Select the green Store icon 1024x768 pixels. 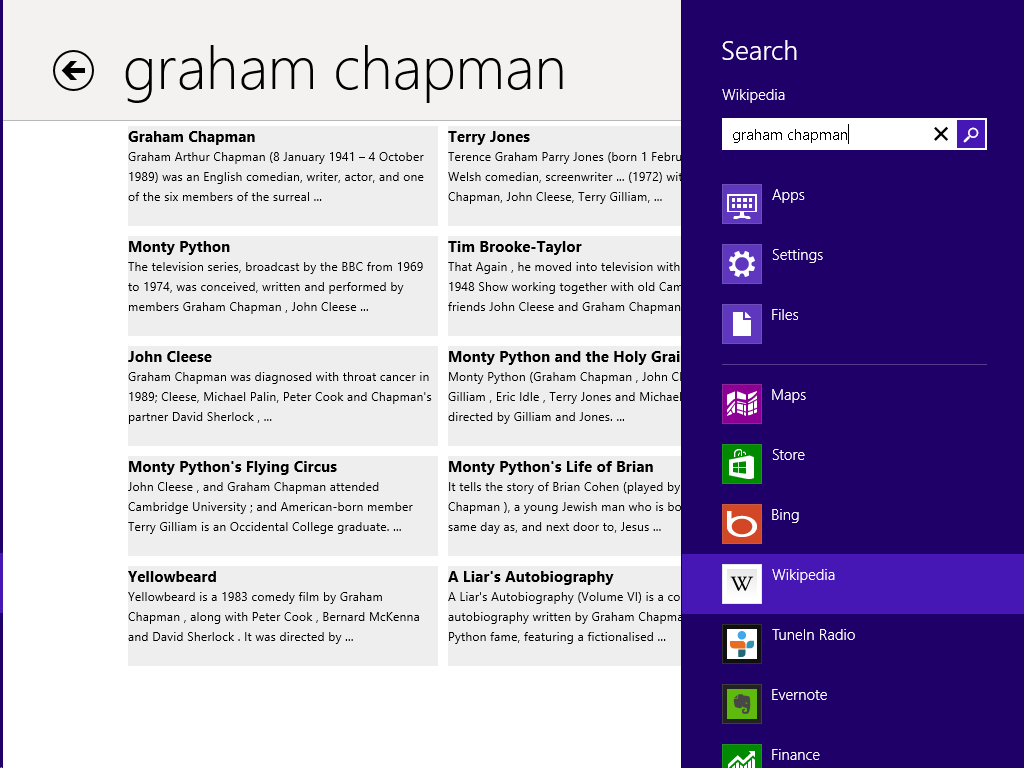click(741, 464)
